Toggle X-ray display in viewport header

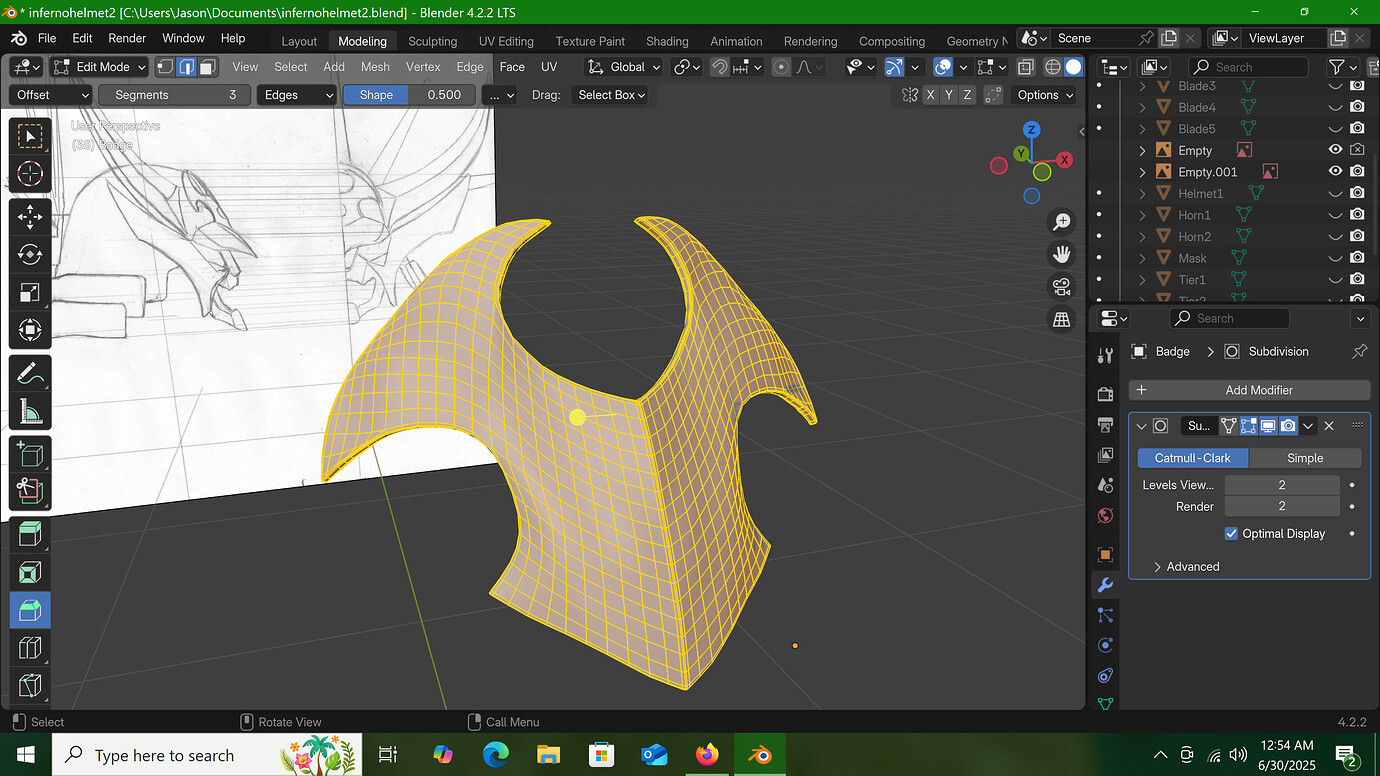coord(1025,67)
